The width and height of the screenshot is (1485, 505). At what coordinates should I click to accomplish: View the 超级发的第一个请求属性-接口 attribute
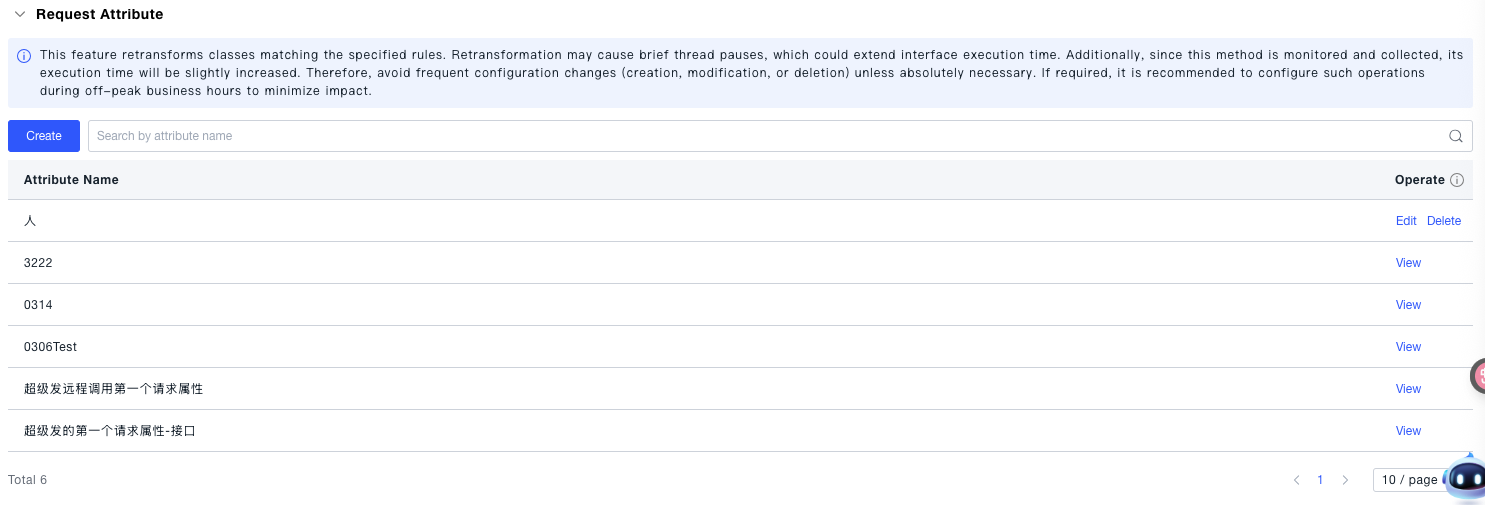click(1408, 431)
